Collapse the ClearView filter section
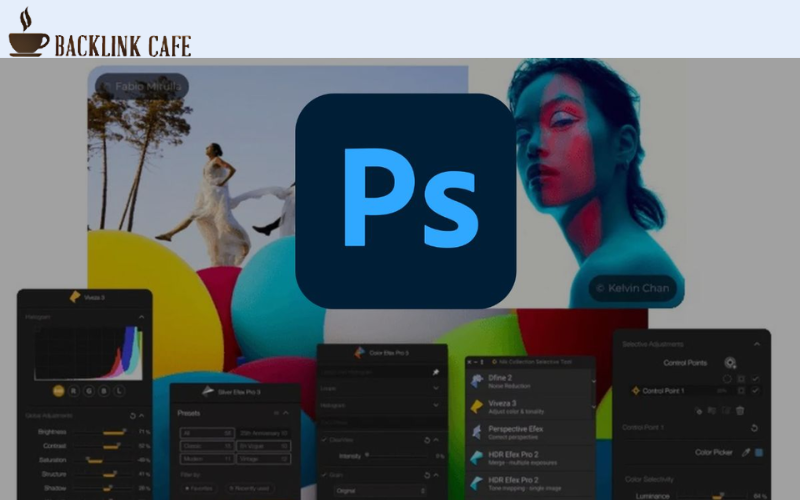The image size is (800, 500). point(436,440)
